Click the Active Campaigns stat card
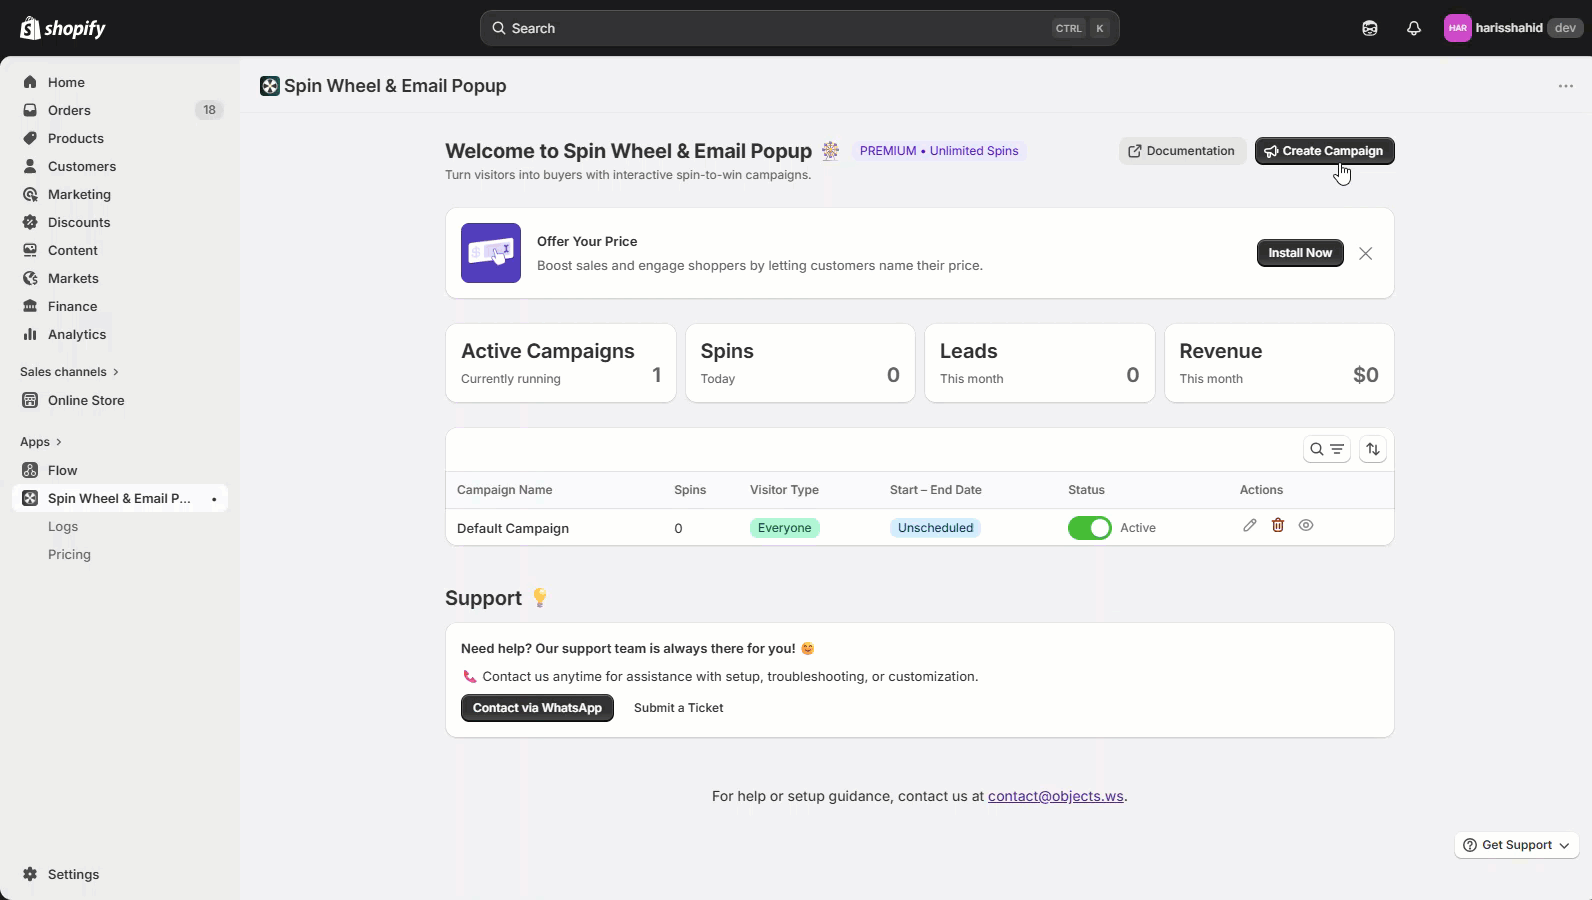1592x900 pixels. [x=561, y=363]
